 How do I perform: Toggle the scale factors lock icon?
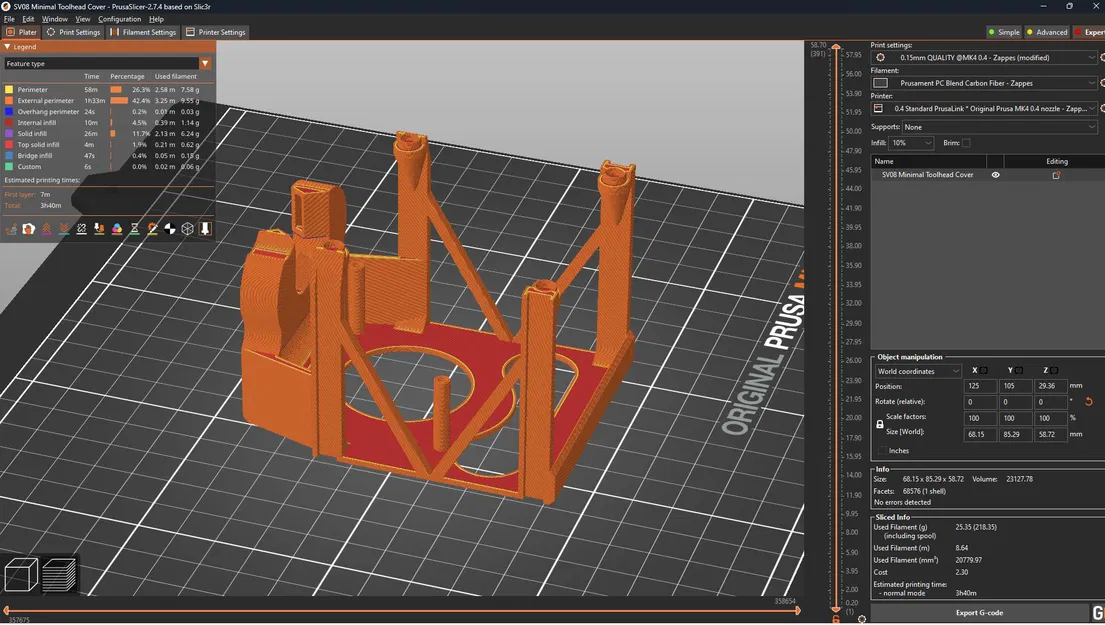[879, 424]
